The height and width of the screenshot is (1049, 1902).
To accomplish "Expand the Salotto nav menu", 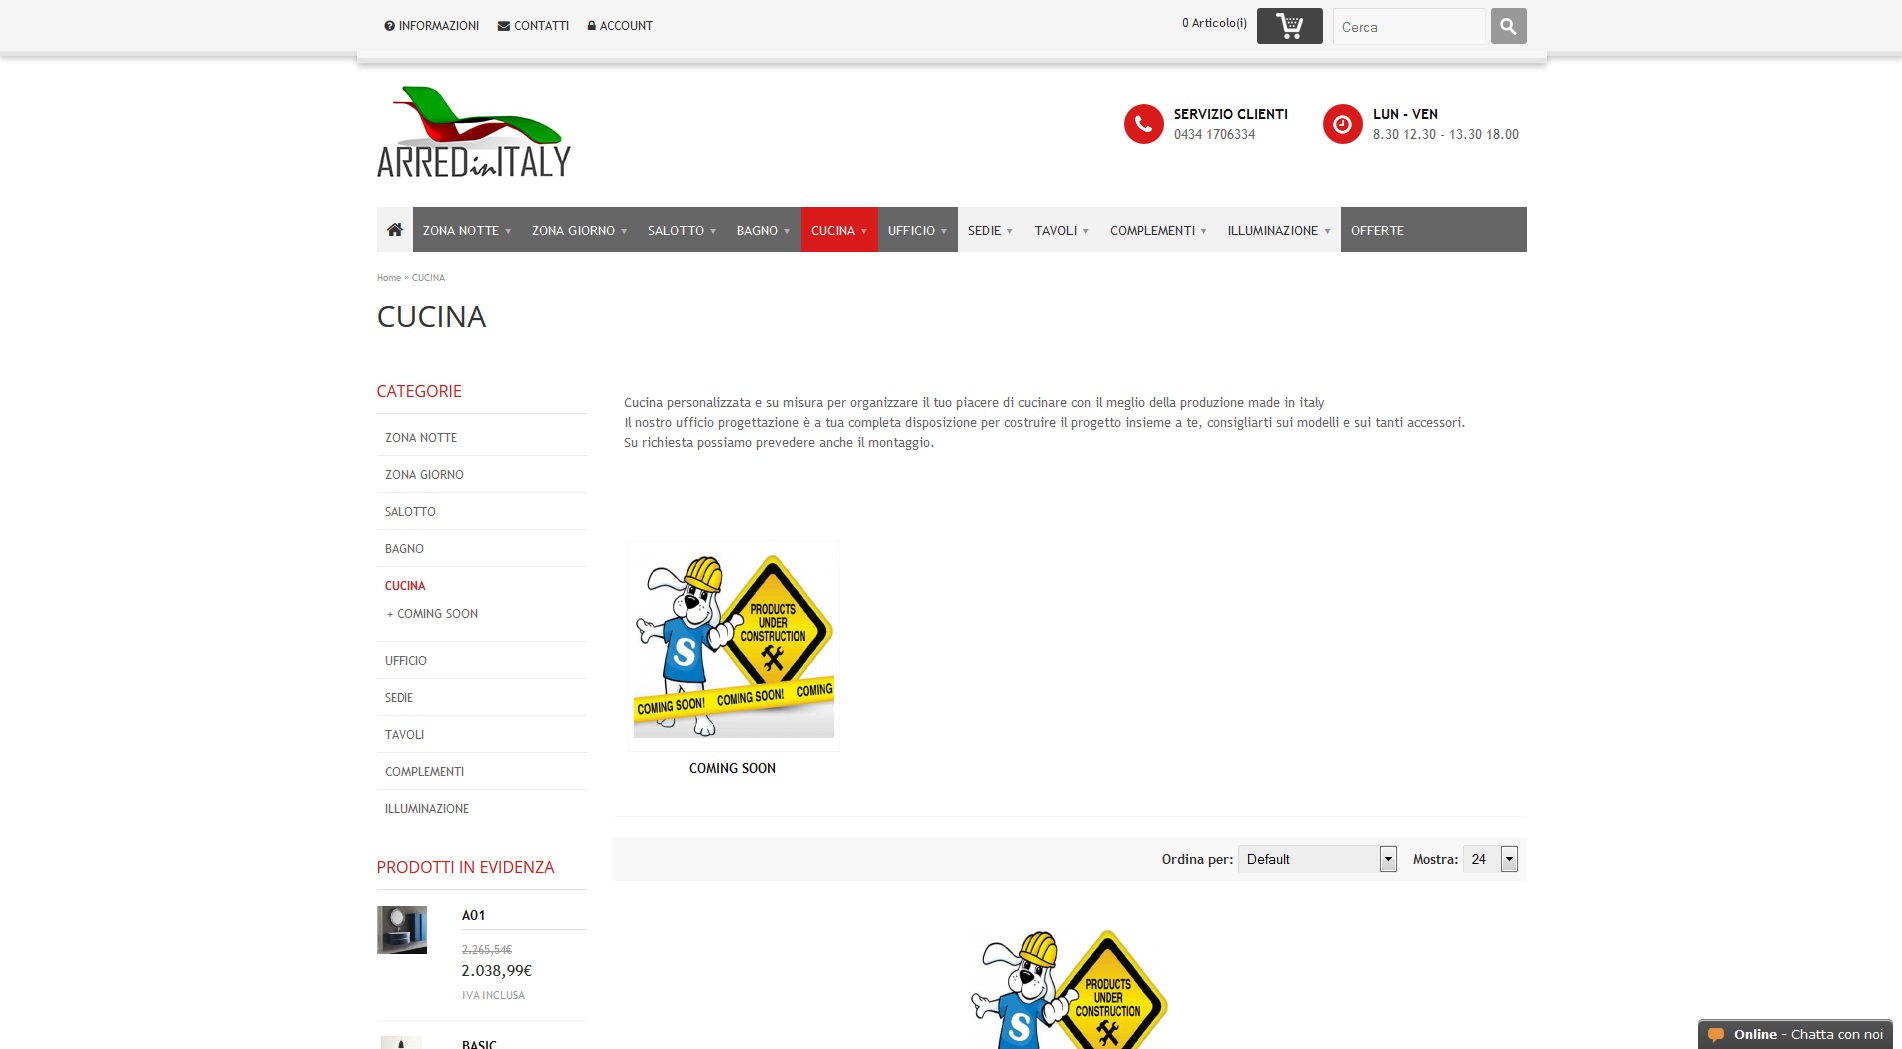I will pyautogui.click(x=682, y=230).
